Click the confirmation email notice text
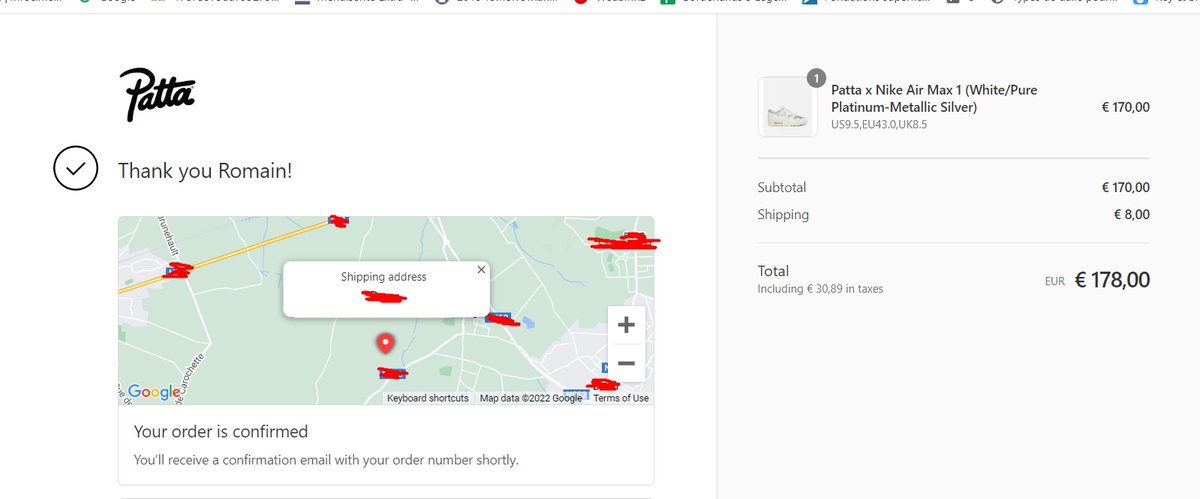This screenshot has height=499, width=1200. coord(326,460)
